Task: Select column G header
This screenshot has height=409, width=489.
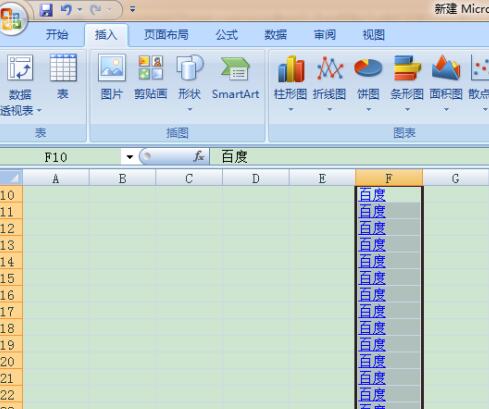Action: (456, 179)
